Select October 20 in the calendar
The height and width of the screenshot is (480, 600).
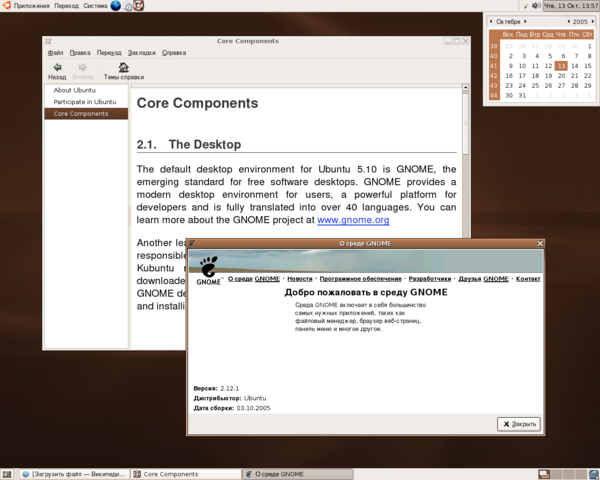tap(561, 76)
